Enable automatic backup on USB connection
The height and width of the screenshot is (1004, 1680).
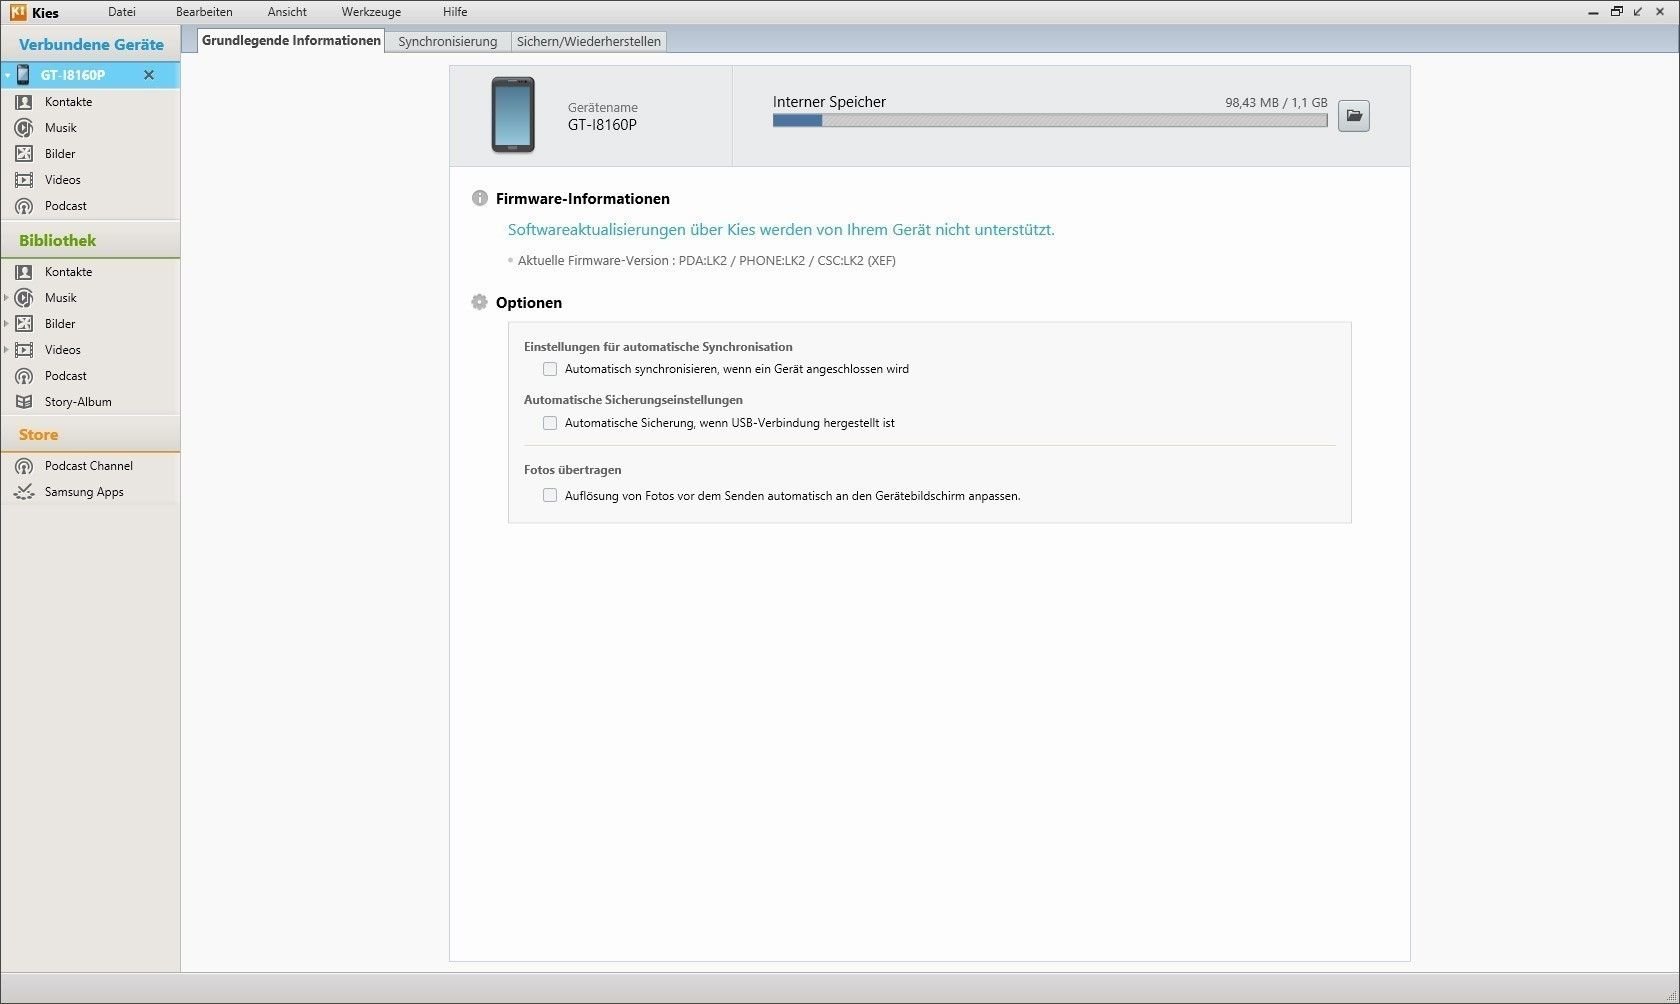[x=550, y=423]
